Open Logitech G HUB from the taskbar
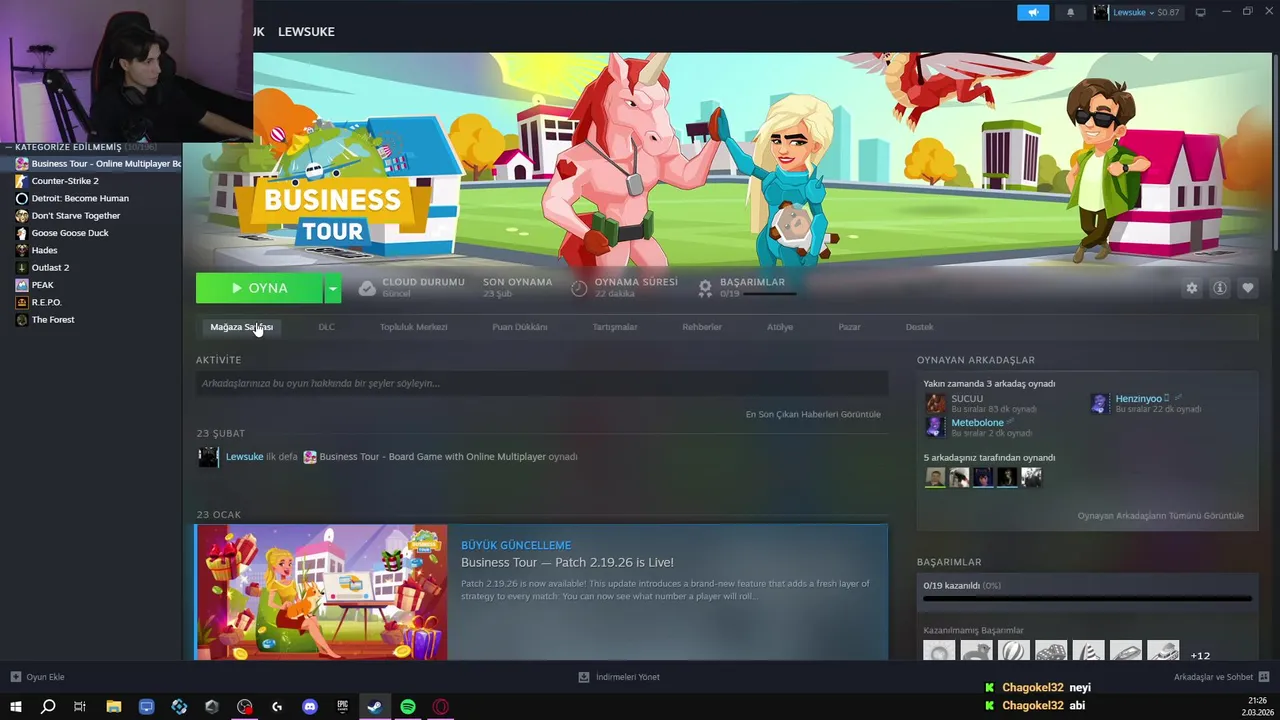The width and height of the screenshot is (1280, 720). click(x=277, y=707)
